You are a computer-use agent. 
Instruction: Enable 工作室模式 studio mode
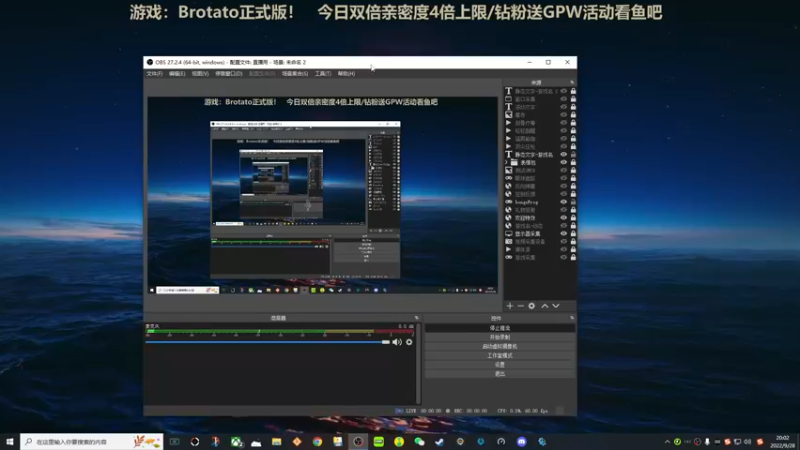tap(499, 356)
